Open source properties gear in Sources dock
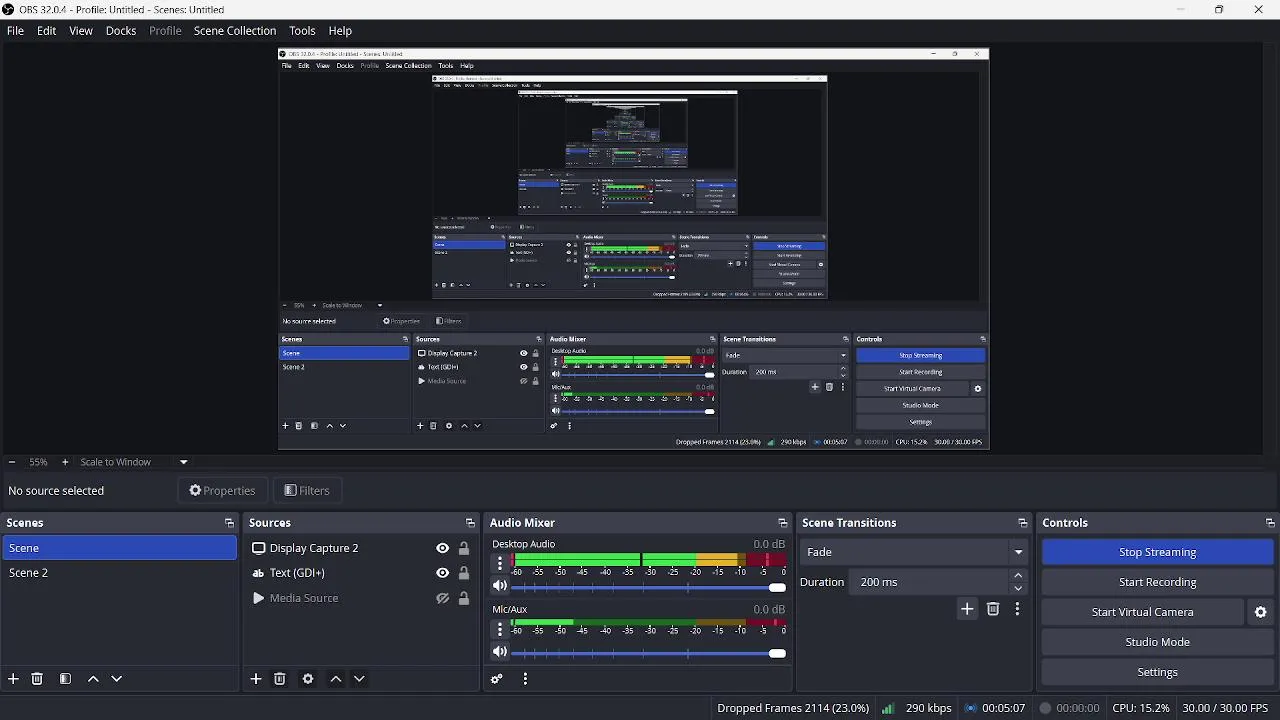The width and height of the screenshot is (1280, 720). (308, 679)
